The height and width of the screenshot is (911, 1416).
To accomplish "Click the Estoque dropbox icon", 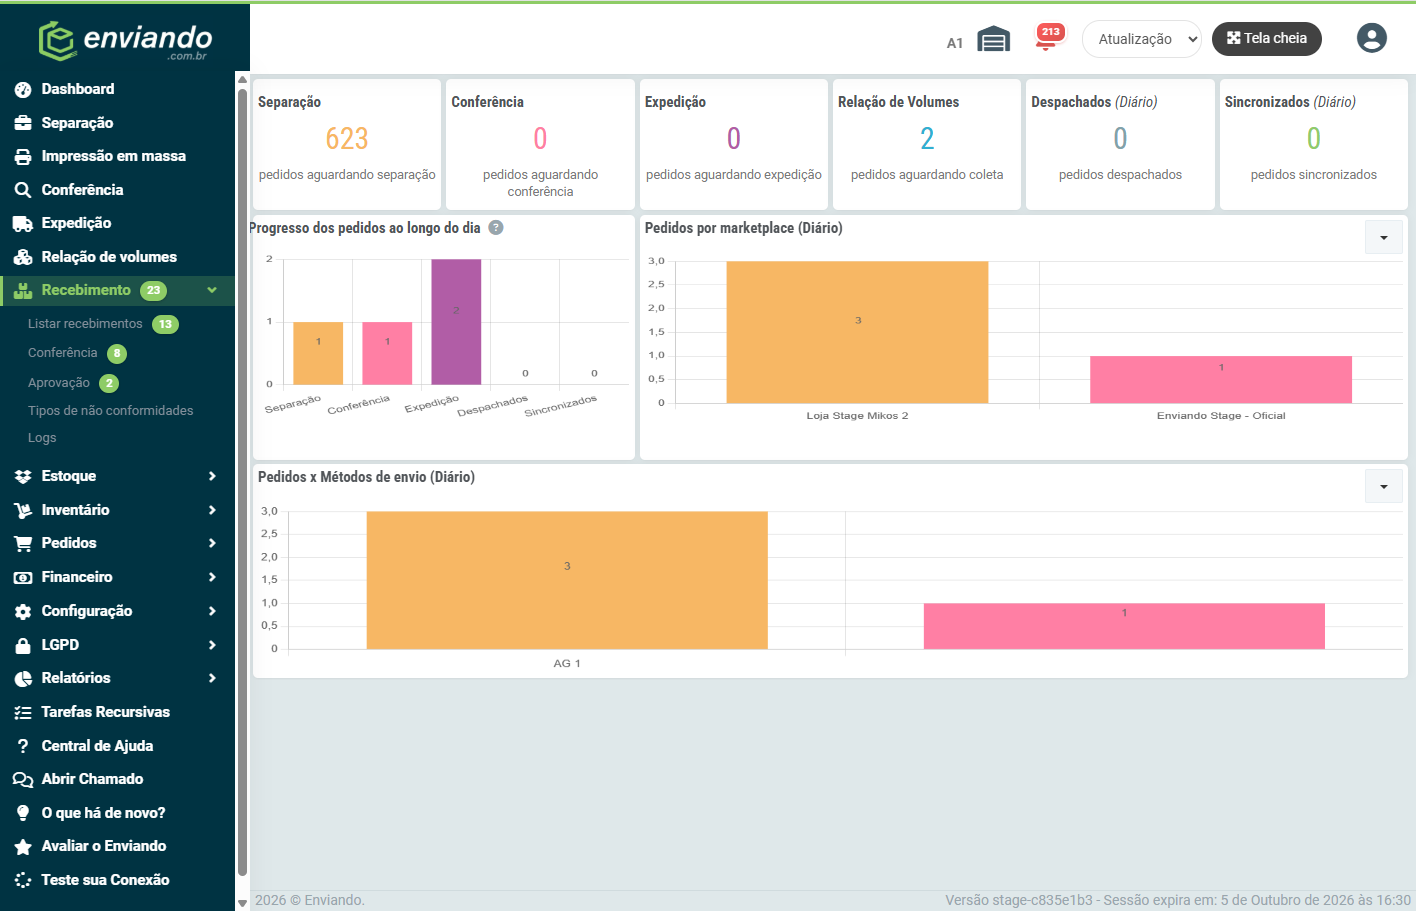I will point(23,477).
